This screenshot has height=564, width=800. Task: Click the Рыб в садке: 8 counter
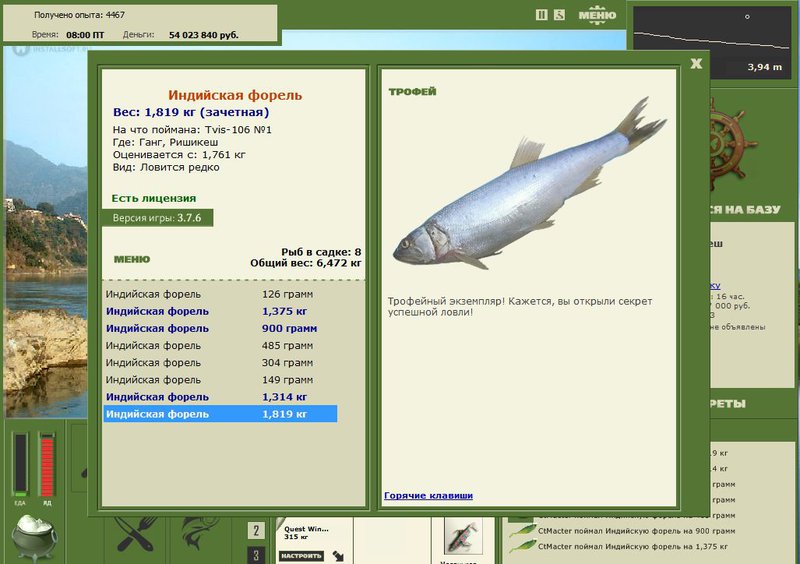pos(321,252)
